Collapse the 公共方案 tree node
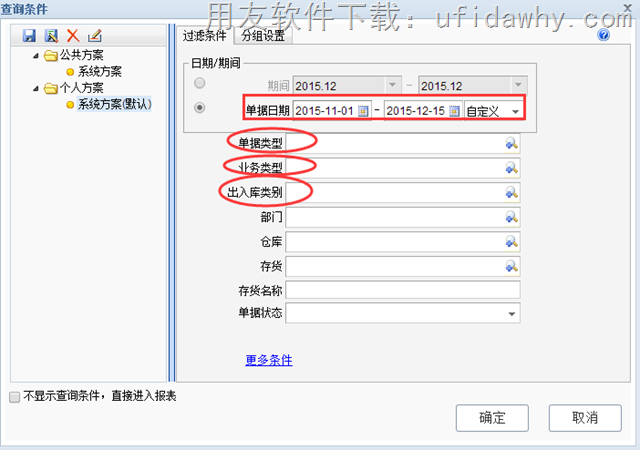This screenshot has height=450, width=640. pos(36,56)
